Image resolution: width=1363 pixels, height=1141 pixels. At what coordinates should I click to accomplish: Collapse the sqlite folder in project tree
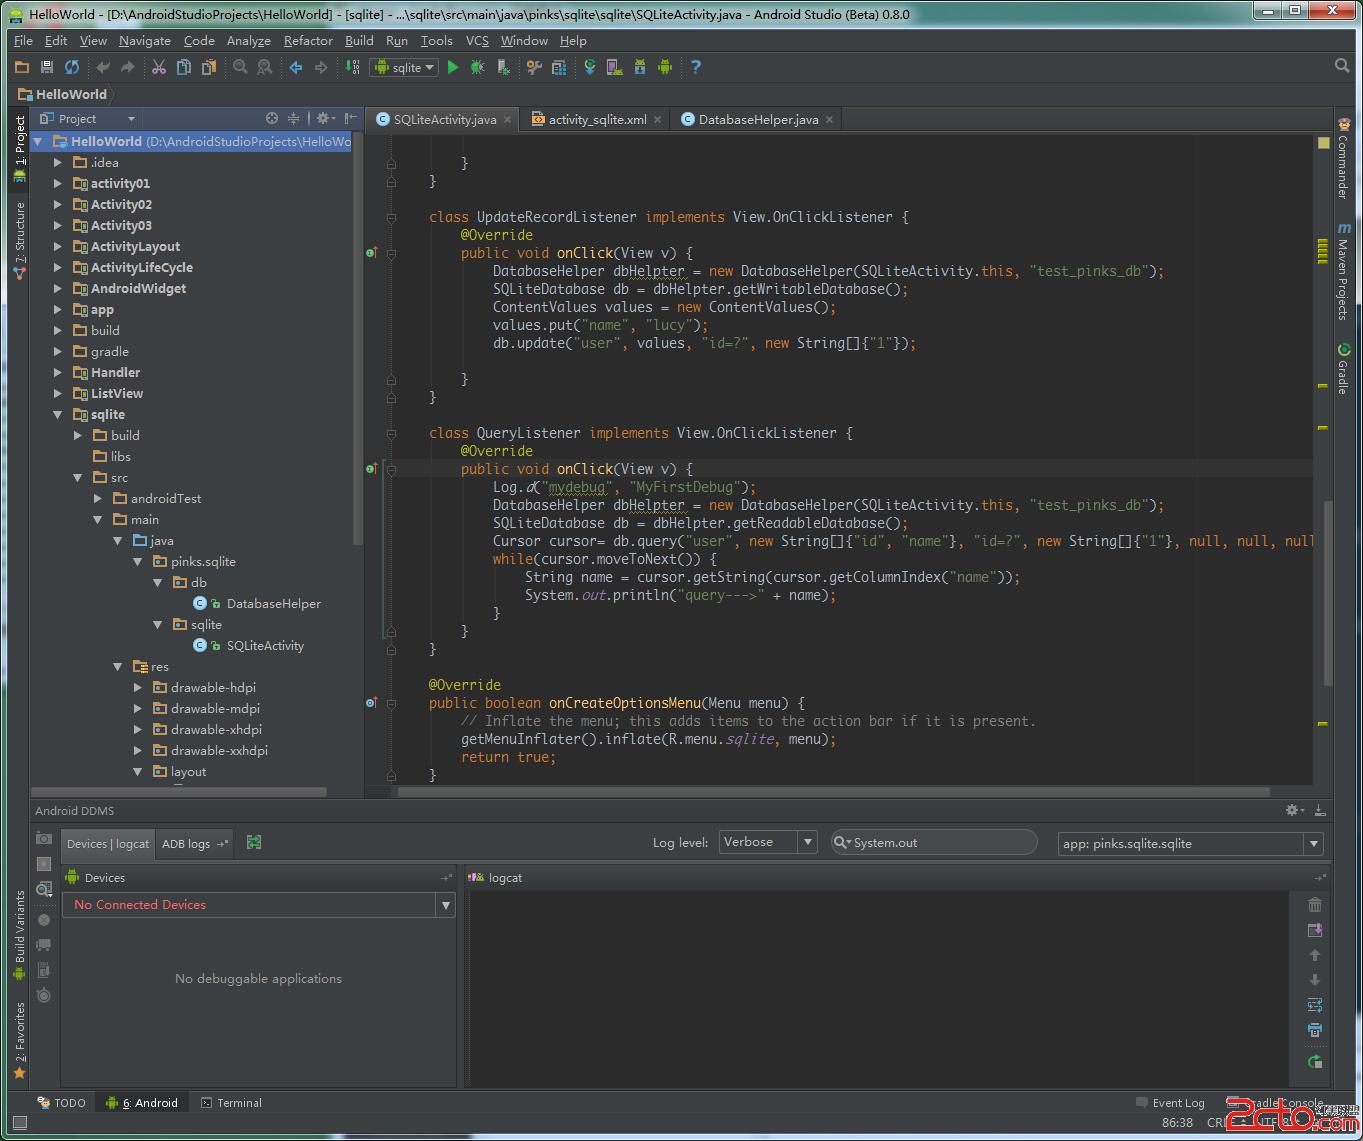click(58, 414)
